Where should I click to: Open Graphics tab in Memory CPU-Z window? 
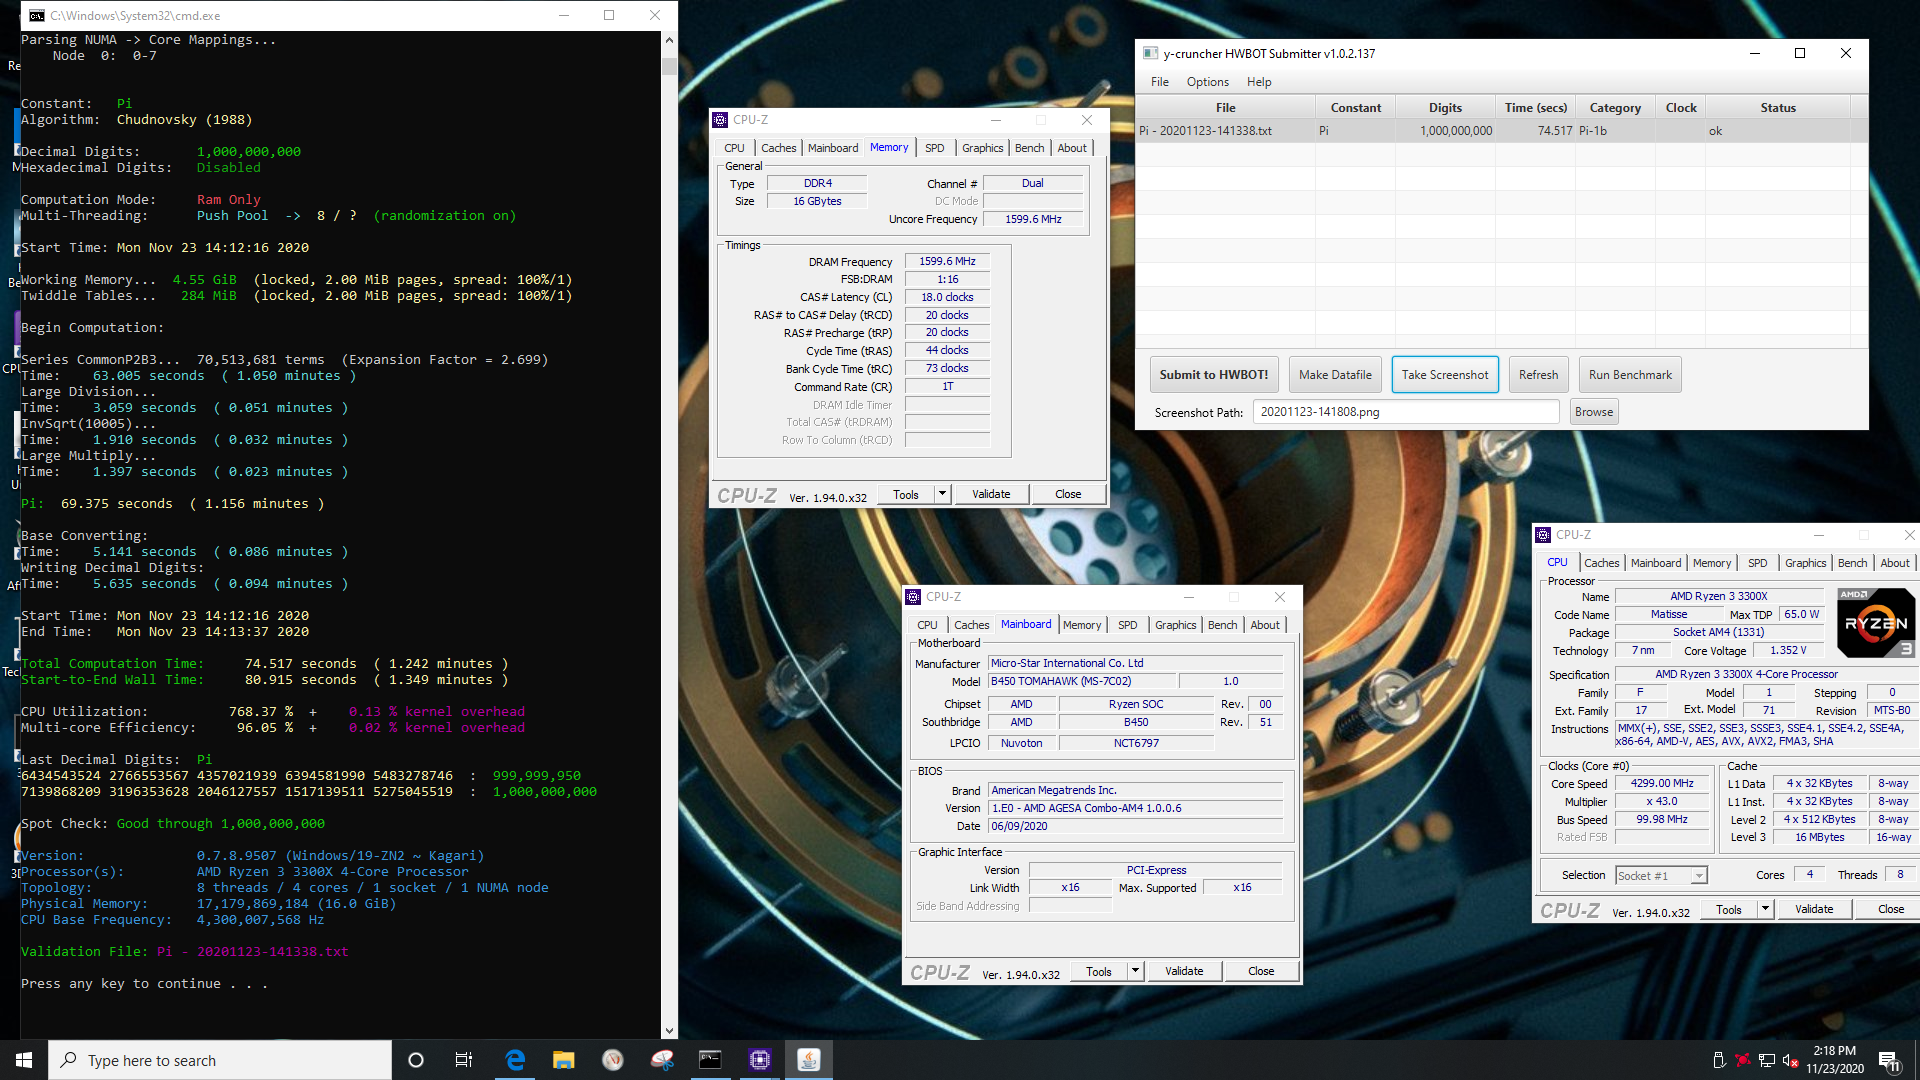982,148
